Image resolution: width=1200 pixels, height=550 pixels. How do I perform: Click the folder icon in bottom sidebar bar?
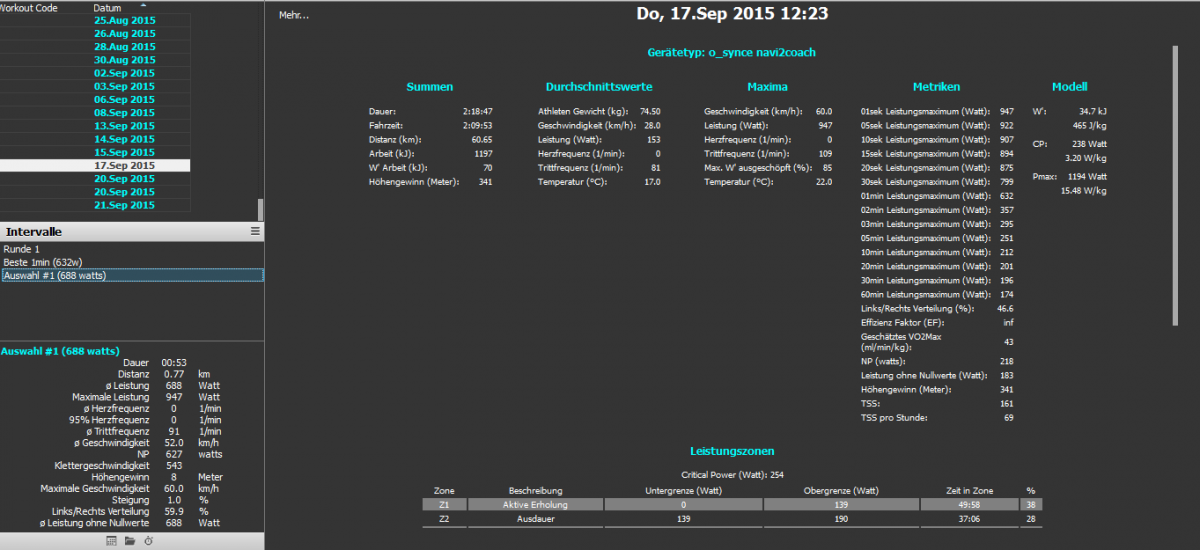(x=130, y=541)
